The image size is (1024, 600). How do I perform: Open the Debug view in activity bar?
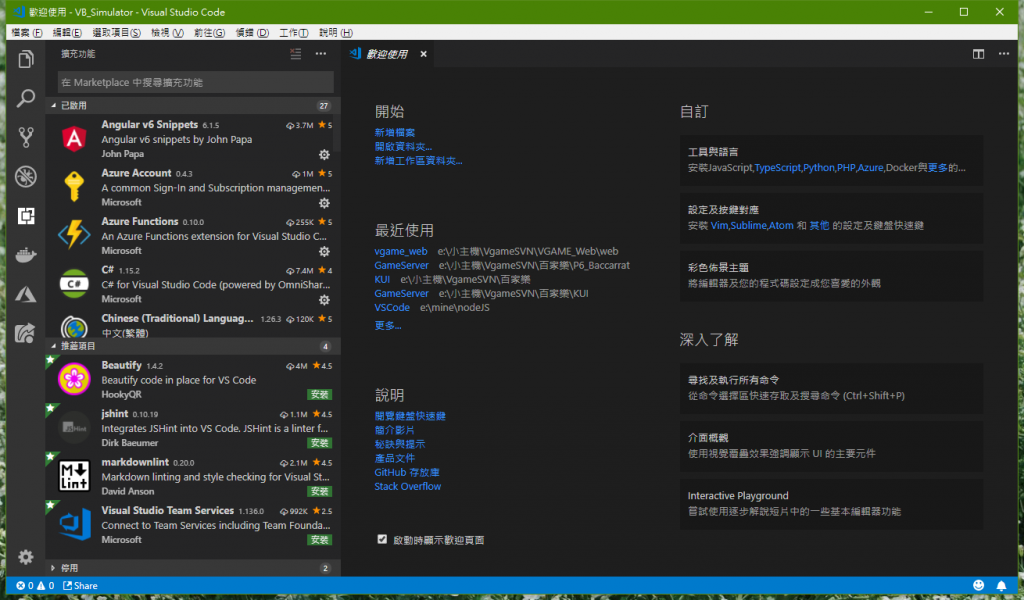pos(25,176)
